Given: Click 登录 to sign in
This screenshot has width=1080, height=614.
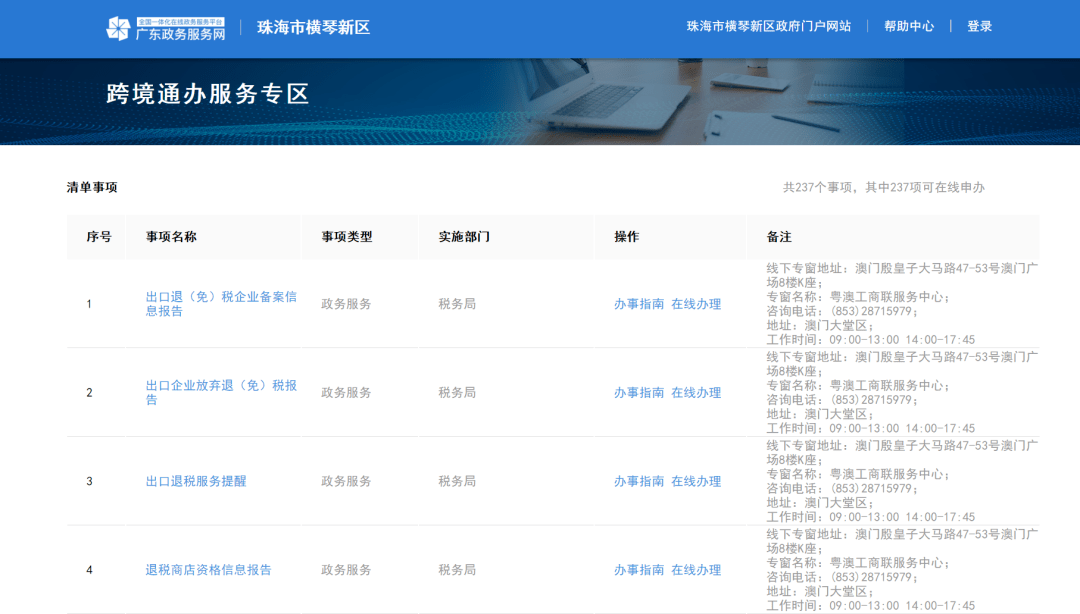Looking at the screenshot, I should pos(979,26).
